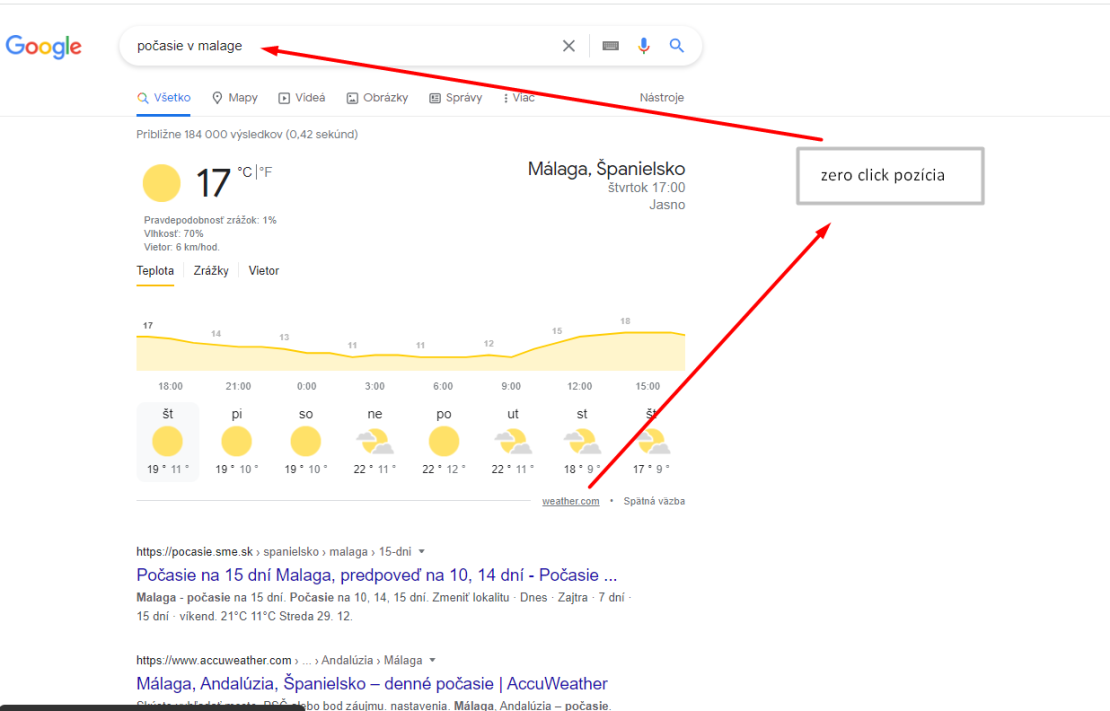The image size is (1110, 711).
Task: Click Spätná väzba feedback link
Action: coord(654,501)
